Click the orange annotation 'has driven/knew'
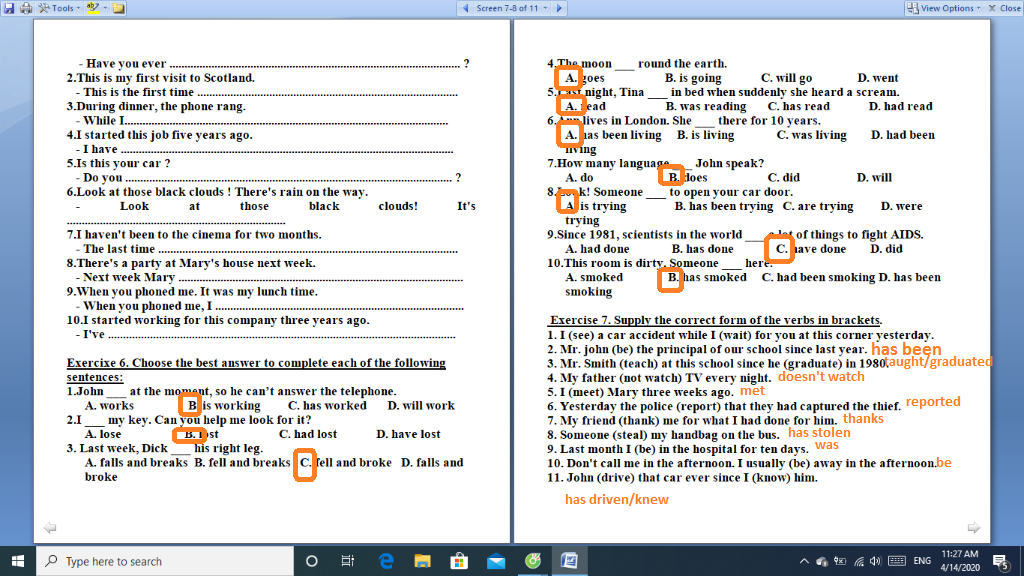 tap(616, 500)
